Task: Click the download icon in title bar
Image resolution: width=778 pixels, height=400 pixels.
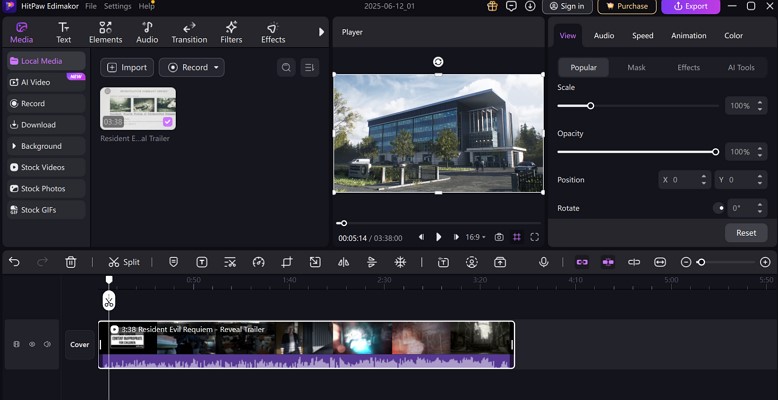Action: (530, 6)
